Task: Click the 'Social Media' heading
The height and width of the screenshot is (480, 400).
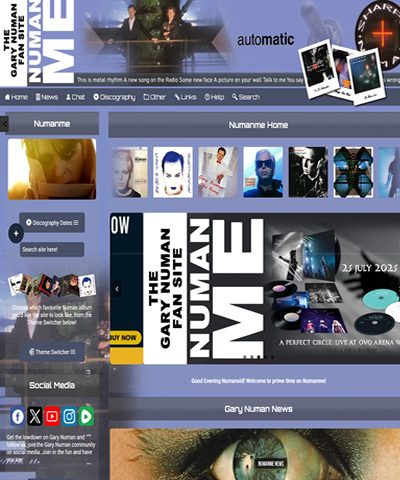Action: 52,385
